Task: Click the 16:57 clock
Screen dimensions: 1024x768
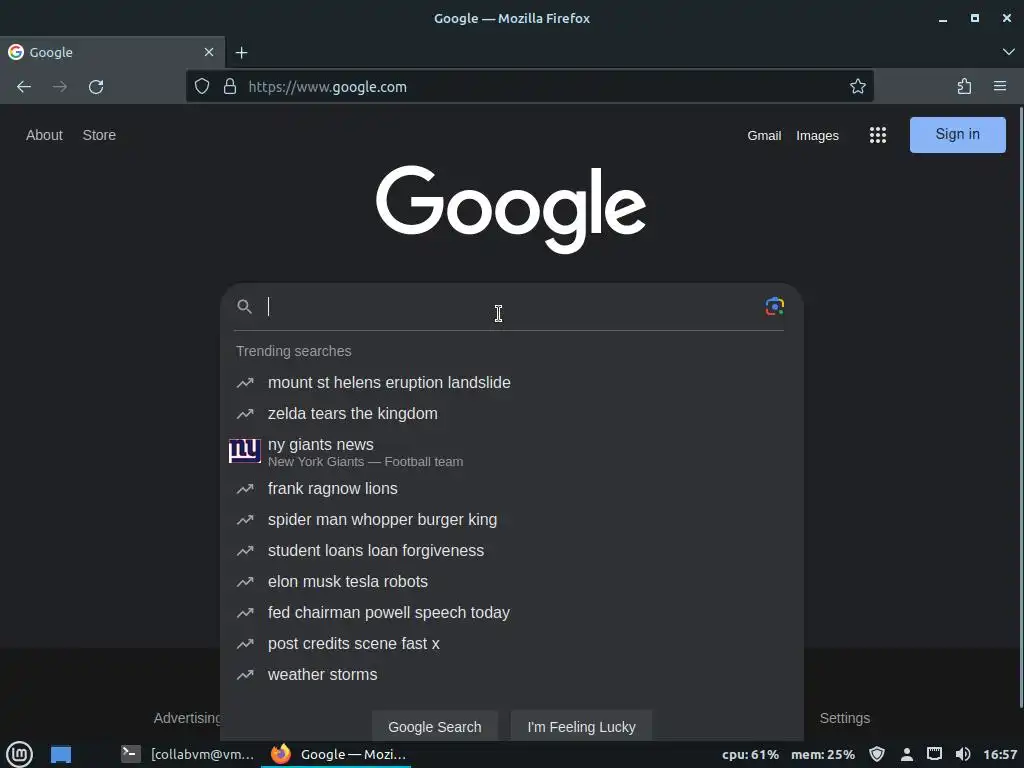Action: tap(1000, 754)
